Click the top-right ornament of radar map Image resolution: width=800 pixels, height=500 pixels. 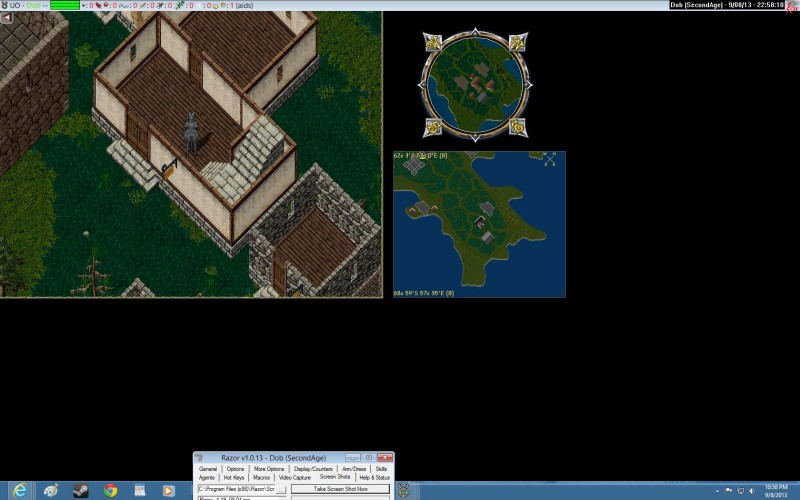[518, 42]
